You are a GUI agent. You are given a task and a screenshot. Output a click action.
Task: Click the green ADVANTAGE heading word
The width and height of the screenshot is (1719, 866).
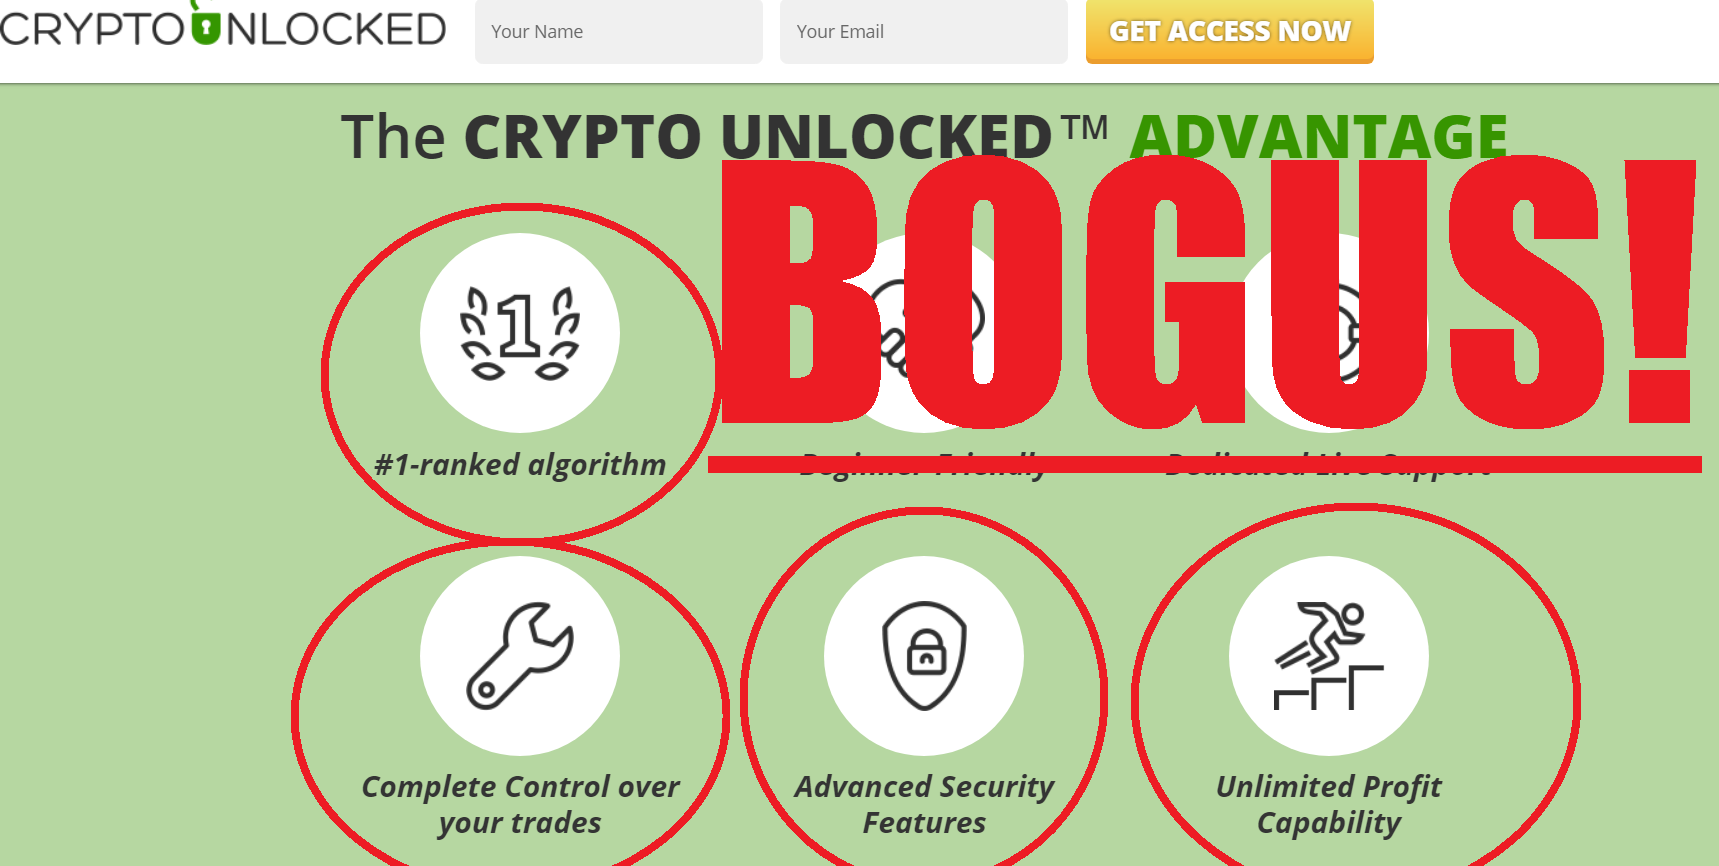click(1319, 137)
